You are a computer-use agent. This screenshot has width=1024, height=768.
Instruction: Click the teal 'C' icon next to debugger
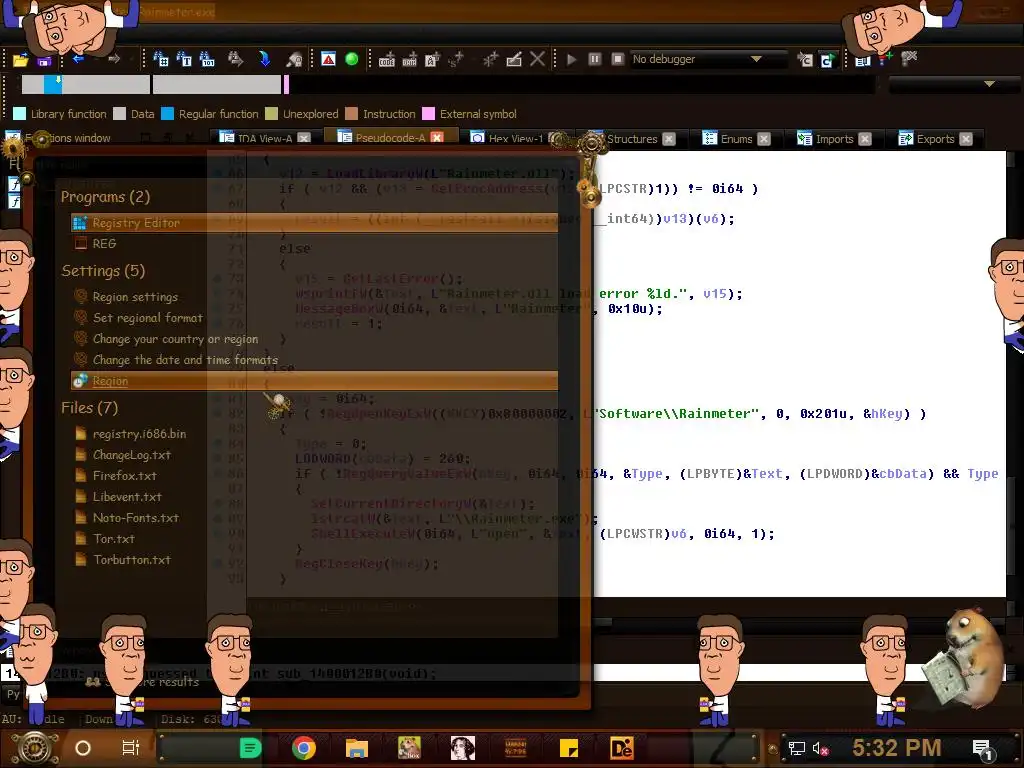coord(827,60)
